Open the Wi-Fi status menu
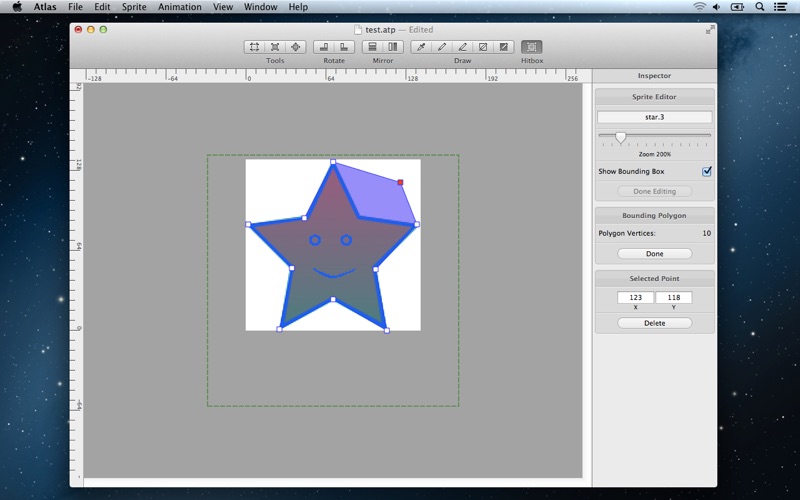Screen dimensions: 800x500 (x=699, y=7)
